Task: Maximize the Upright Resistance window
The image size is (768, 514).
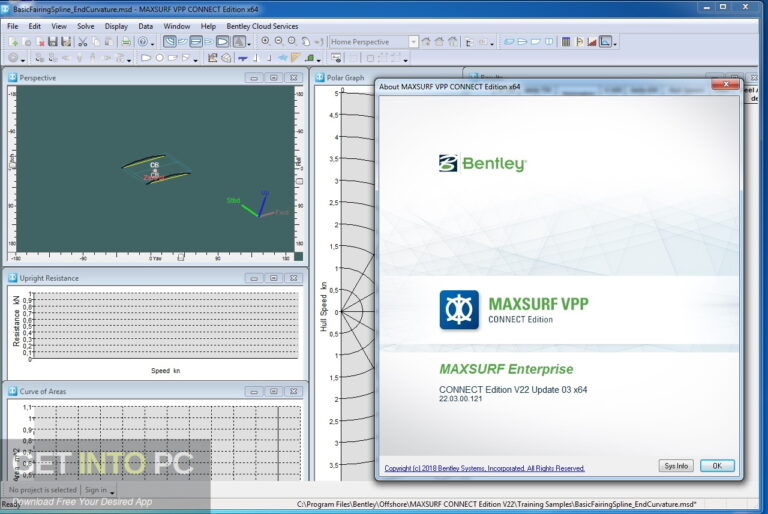Action: (273, 278)
